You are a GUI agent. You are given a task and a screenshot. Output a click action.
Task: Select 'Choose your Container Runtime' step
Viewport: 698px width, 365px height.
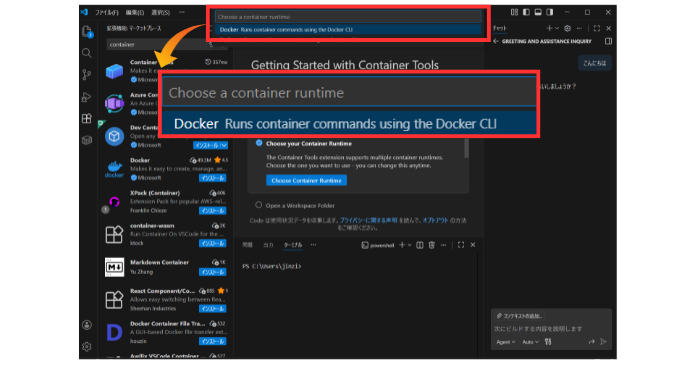click(309, 144)
